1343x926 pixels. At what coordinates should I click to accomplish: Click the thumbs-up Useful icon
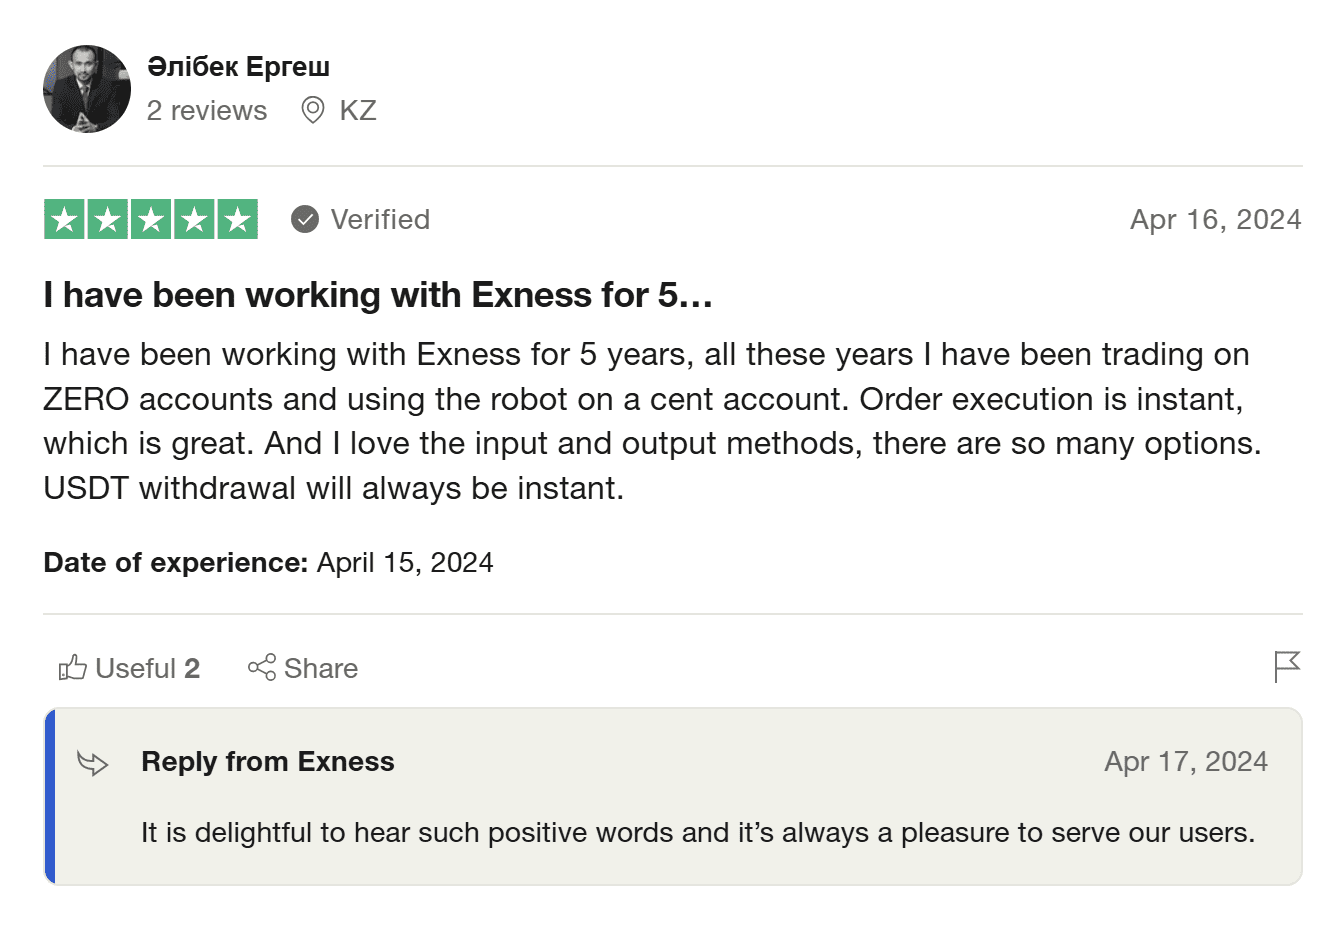[72, 668]
